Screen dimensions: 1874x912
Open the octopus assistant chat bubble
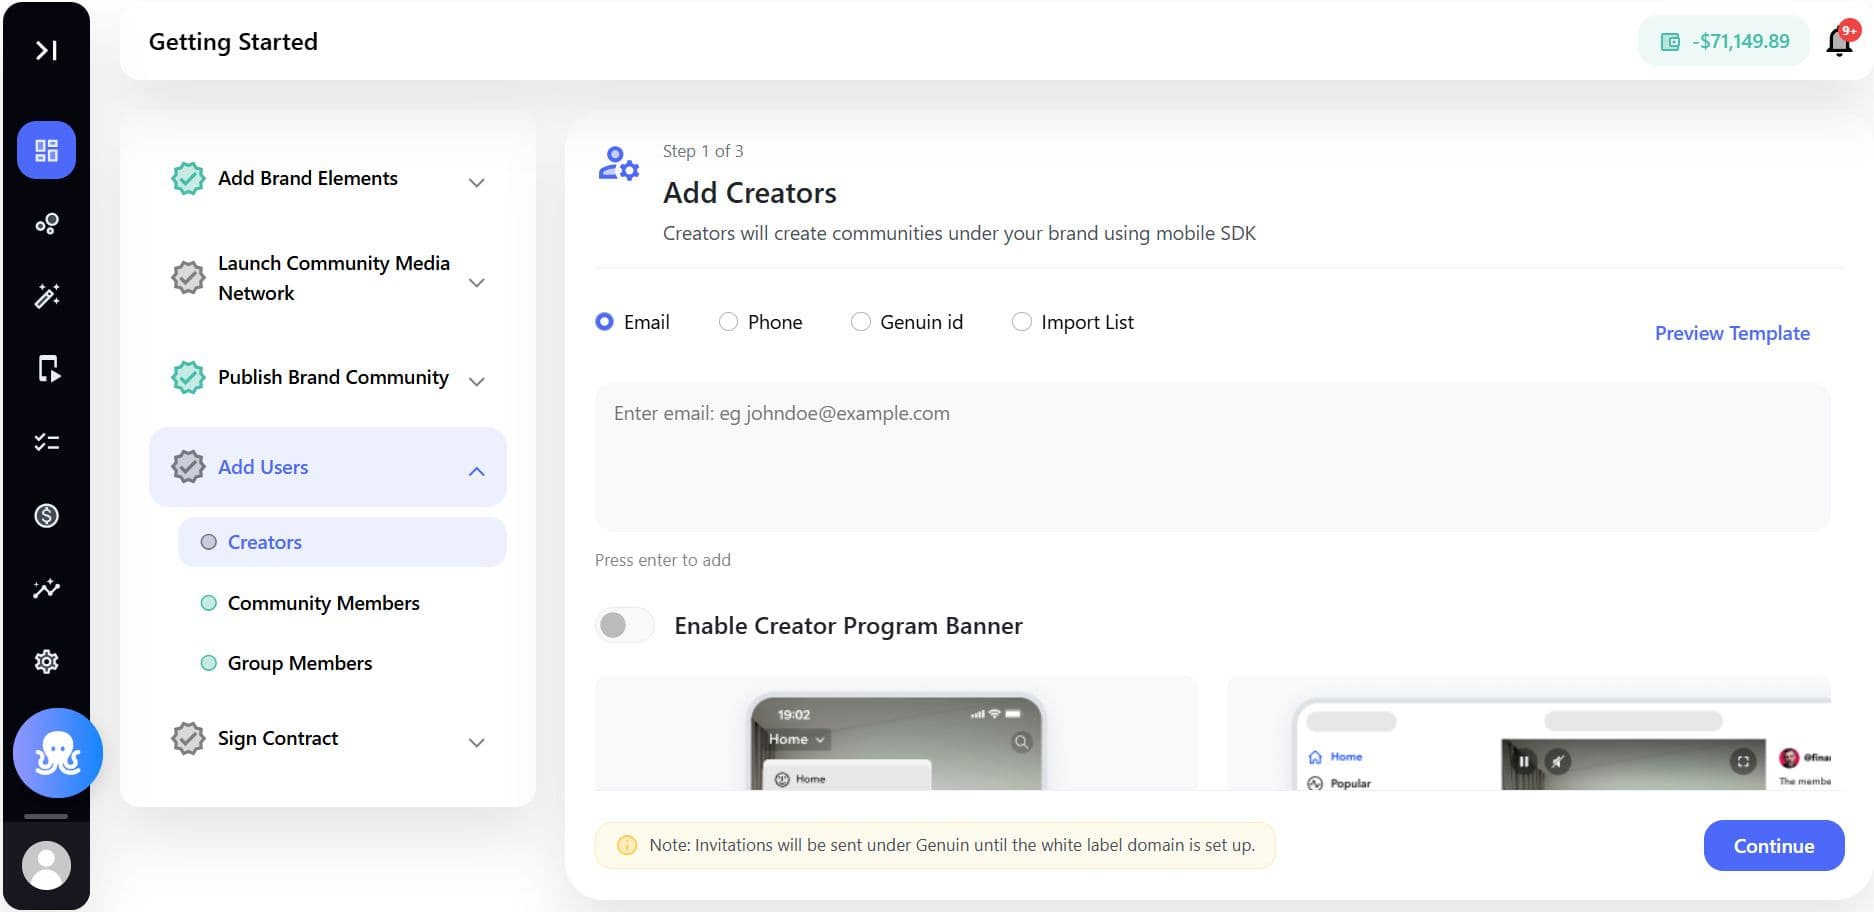click(x=58, y=753)
